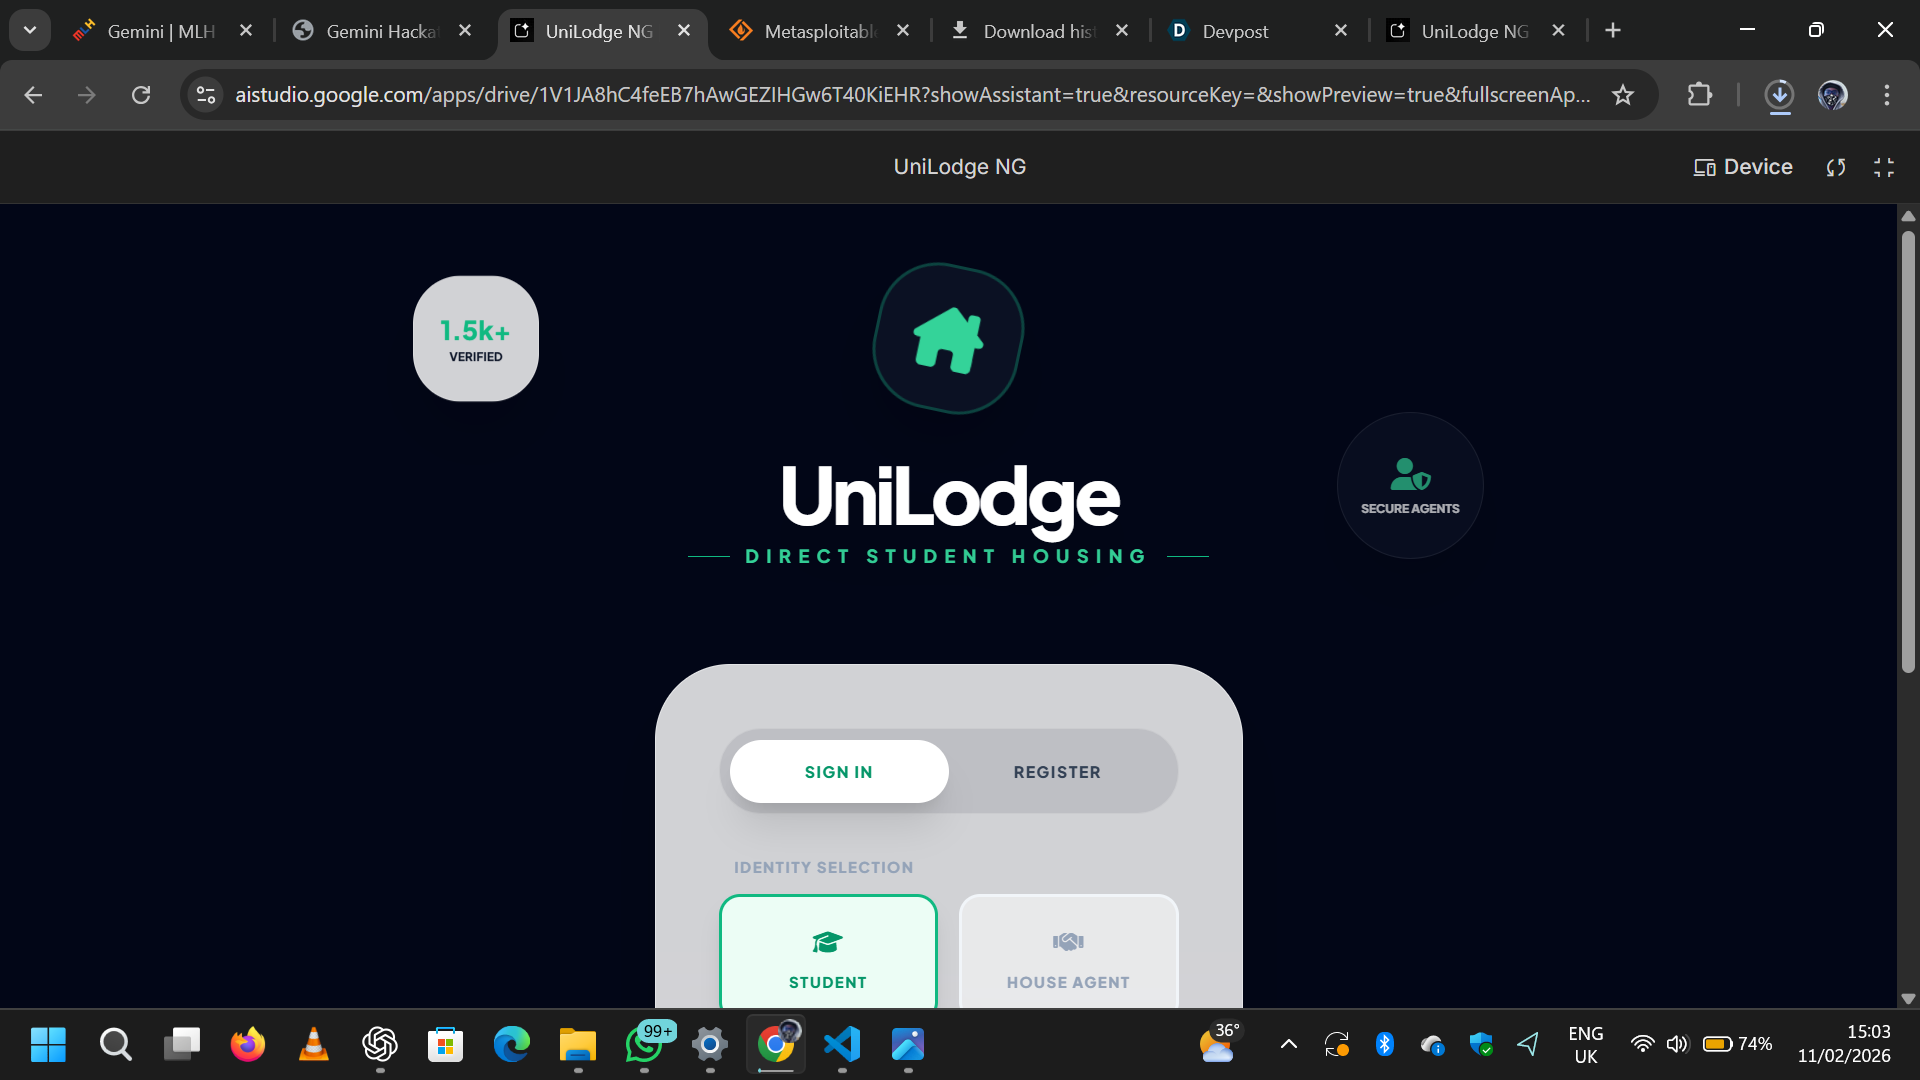Click the green house logo icon
The image size is (1920, 1080).
coord(948,339)
